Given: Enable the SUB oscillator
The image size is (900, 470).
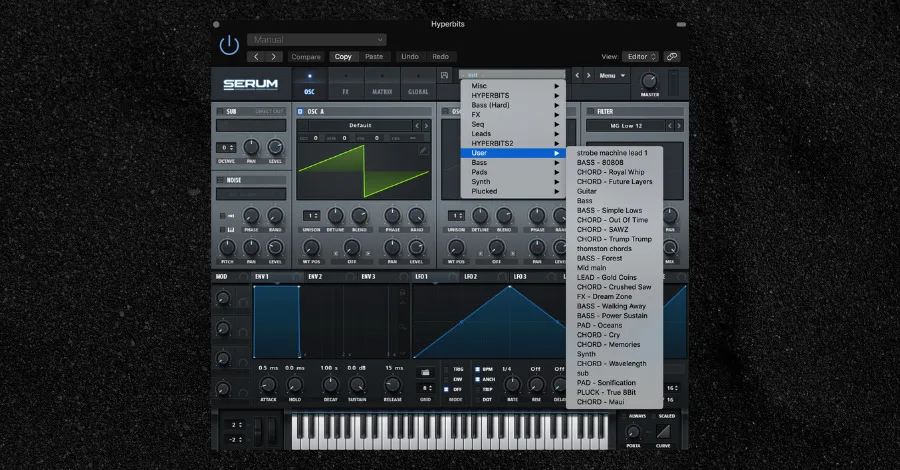Looking at the screenshot, I should pyautogui.click(x=220, y=111).
